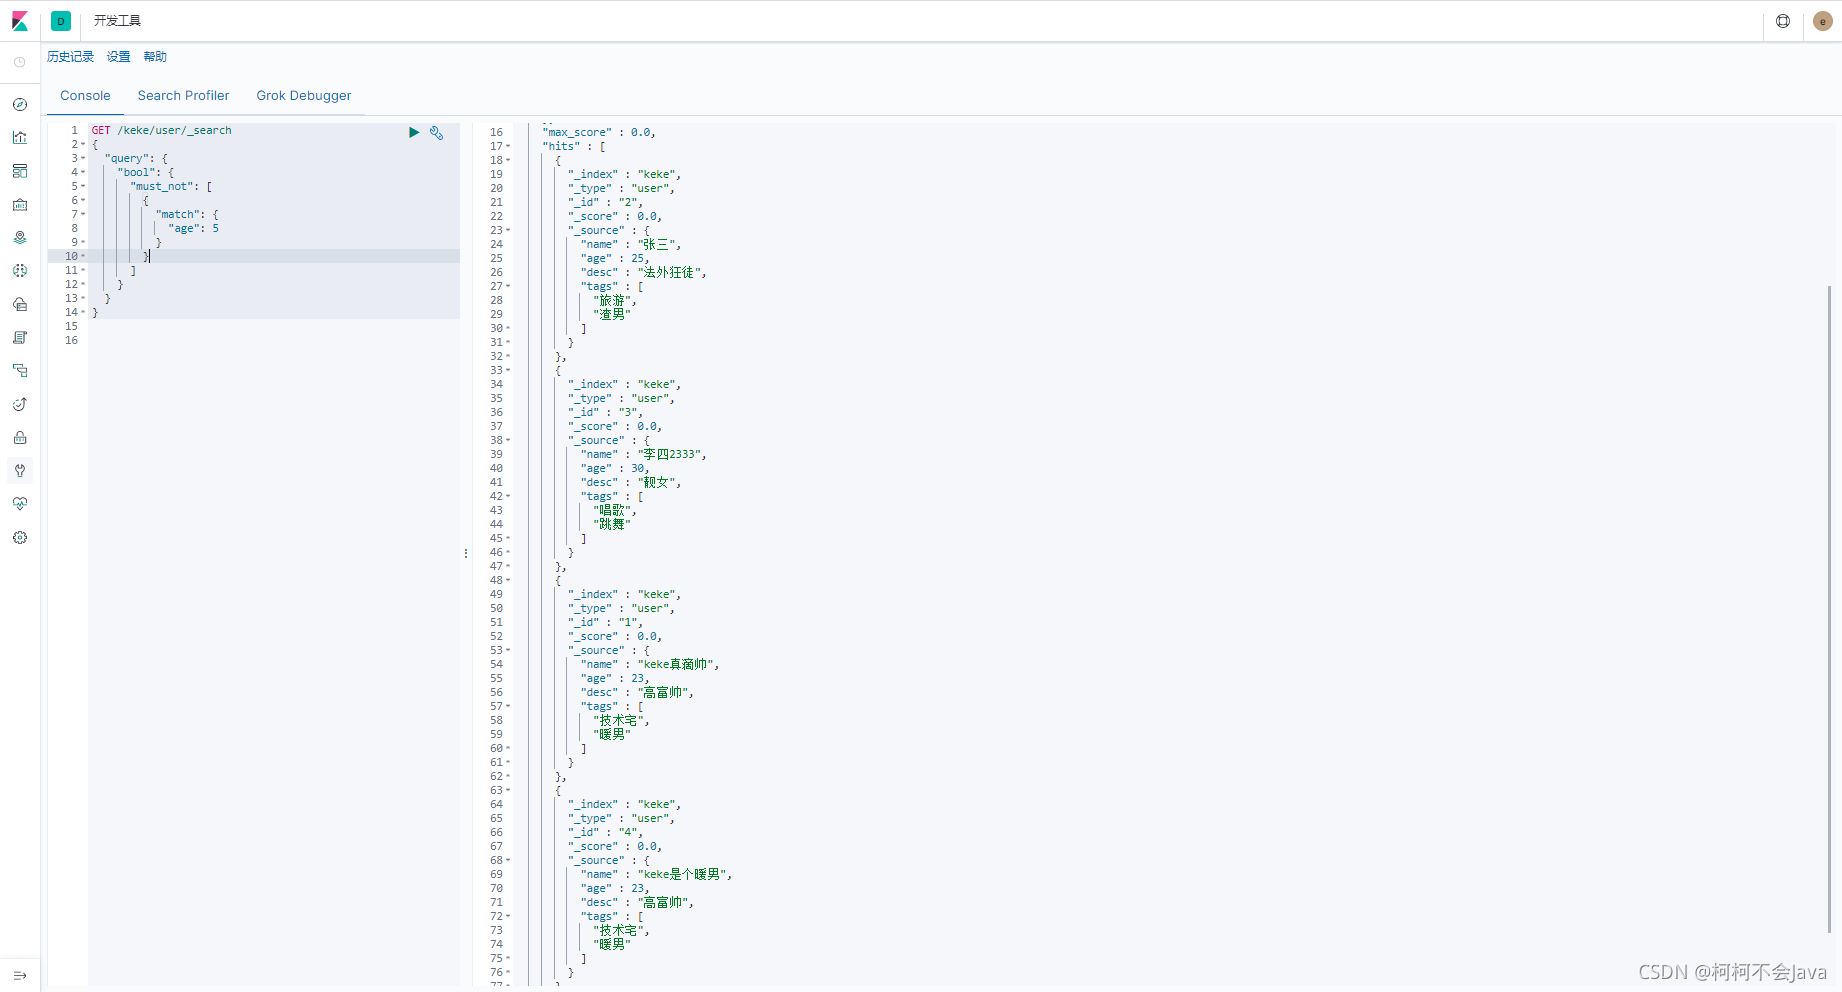The image size is (1842, 992).
Task: Open recently viewed clock icon
Action: click(x=20, y=62)
